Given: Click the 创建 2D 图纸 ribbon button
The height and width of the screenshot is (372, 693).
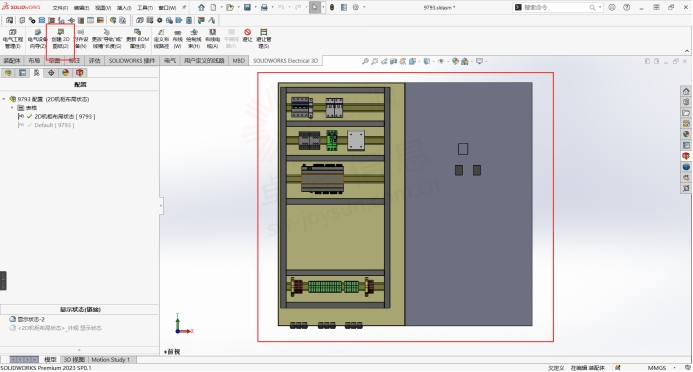Looking at the screenshot, I should tap(61, 39).
